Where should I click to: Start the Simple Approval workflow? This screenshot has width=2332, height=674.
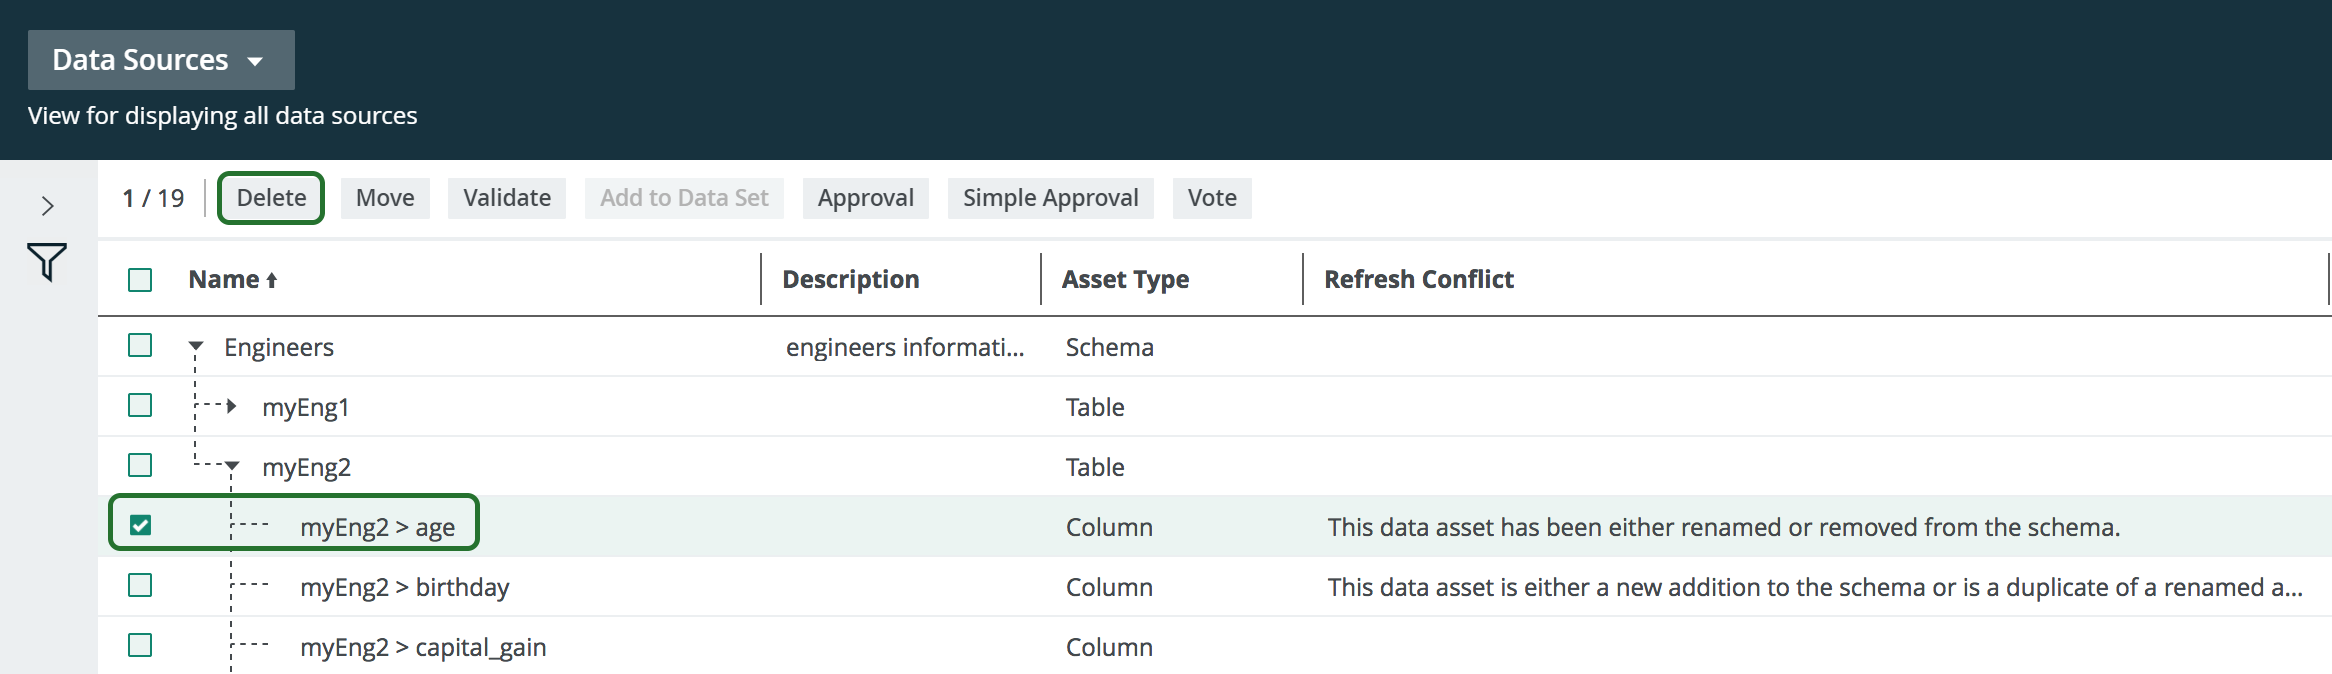point(1050,198)
